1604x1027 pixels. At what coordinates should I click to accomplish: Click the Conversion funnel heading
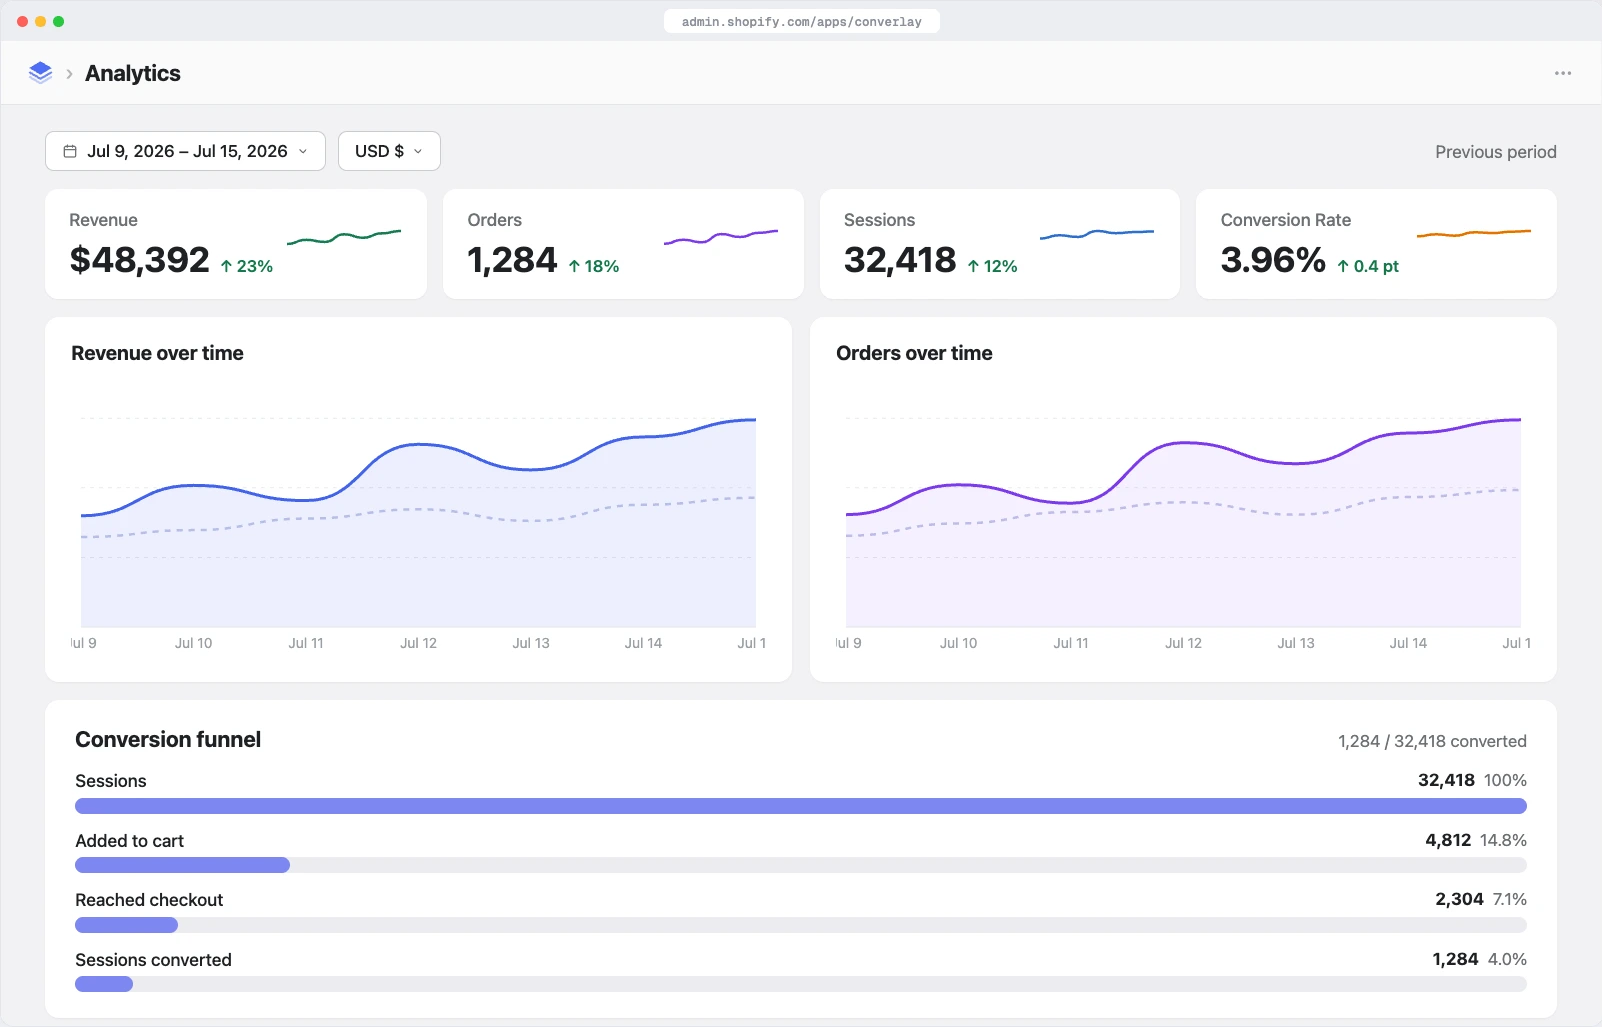(x=168, y=739)
